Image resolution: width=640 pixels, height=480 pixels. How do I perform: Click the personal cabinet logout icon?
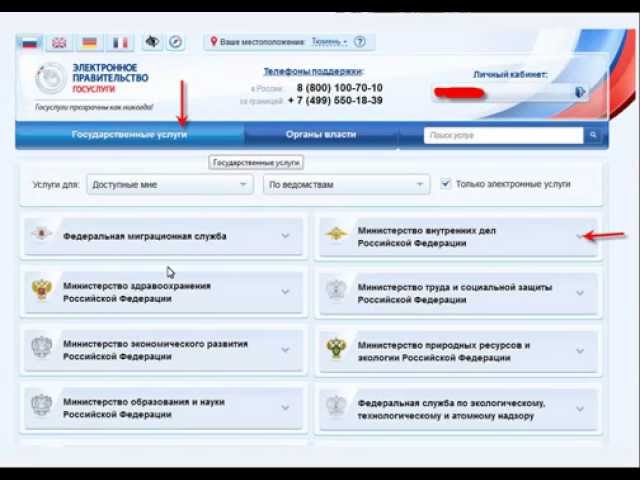click(579, 92)
